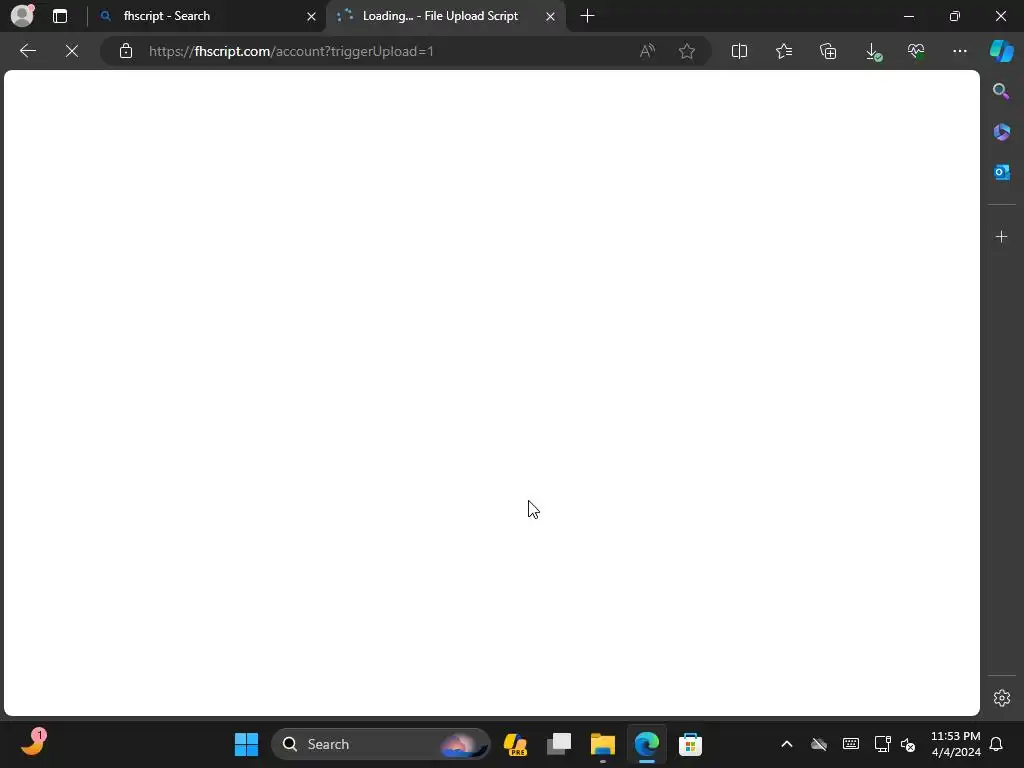Show Downloads panel
The height and width of the screenshot is (768, 1024).
pyautogui.click(x=873, y=52)
